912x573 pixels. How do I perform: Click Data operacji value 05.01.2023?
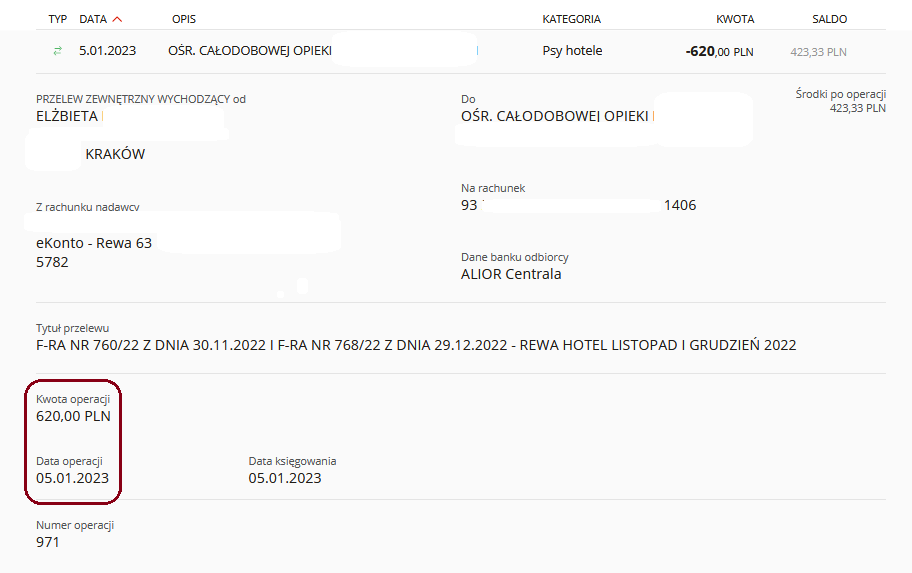pos(72,478)
